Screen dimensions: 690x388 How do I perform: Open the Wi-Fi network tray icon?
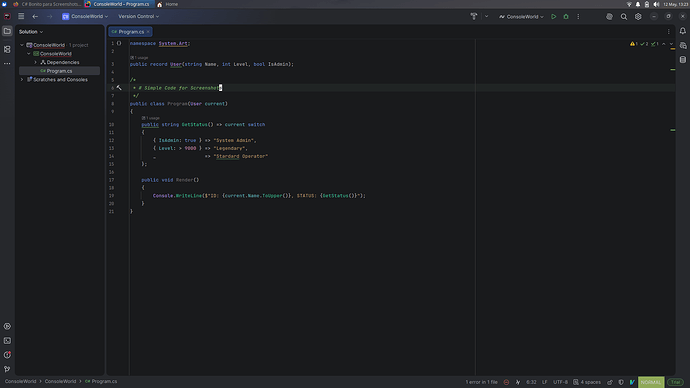click(629, 4)
